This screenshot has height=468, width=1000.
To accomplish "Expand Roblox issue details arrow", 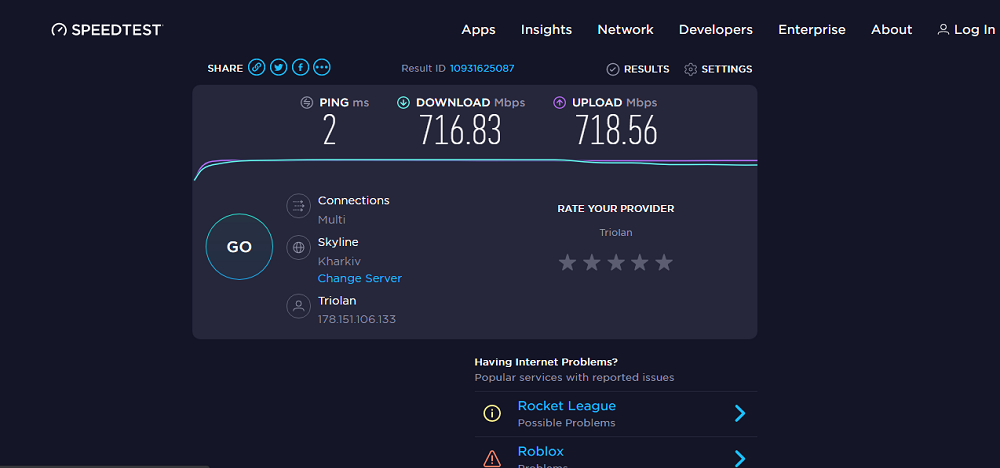I will click(740, 458).
